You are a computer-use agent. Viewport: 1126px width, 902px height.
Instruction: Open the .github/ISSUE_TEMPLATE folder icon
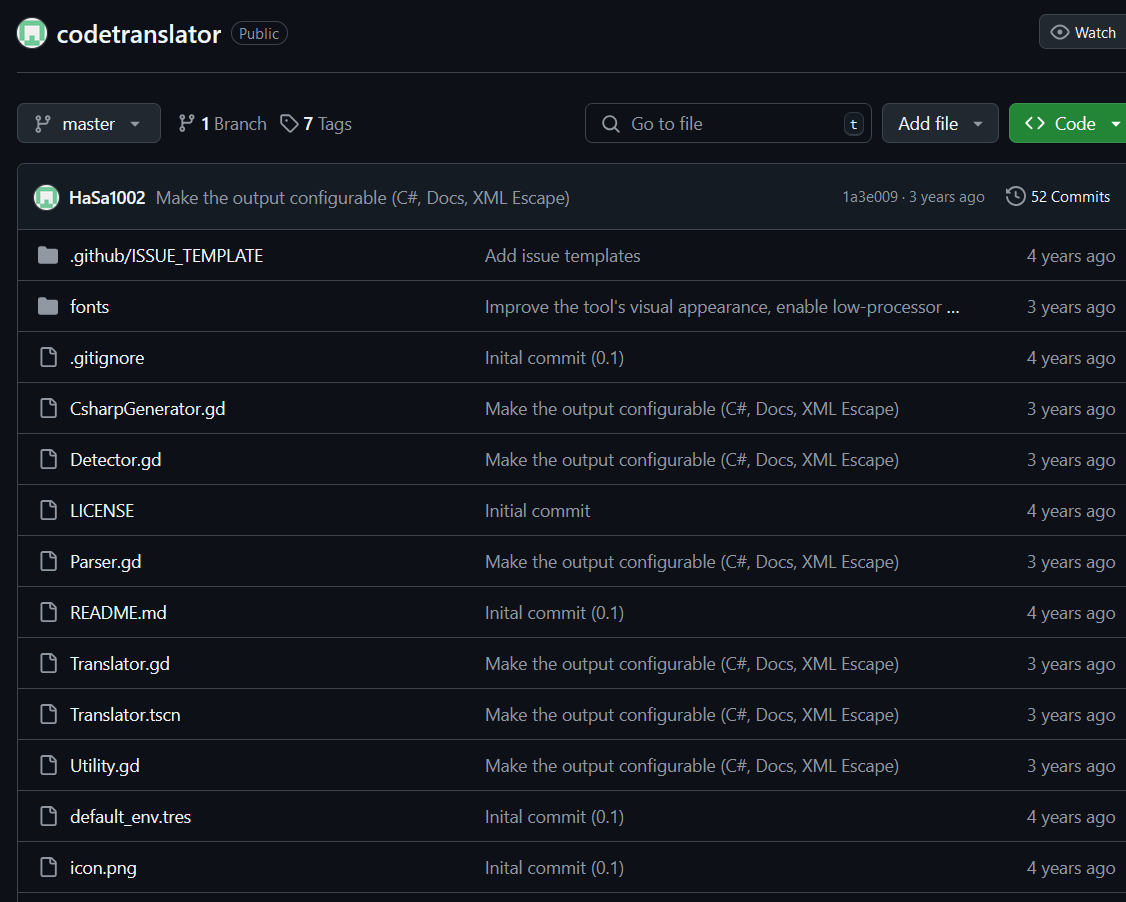[48, 256]
